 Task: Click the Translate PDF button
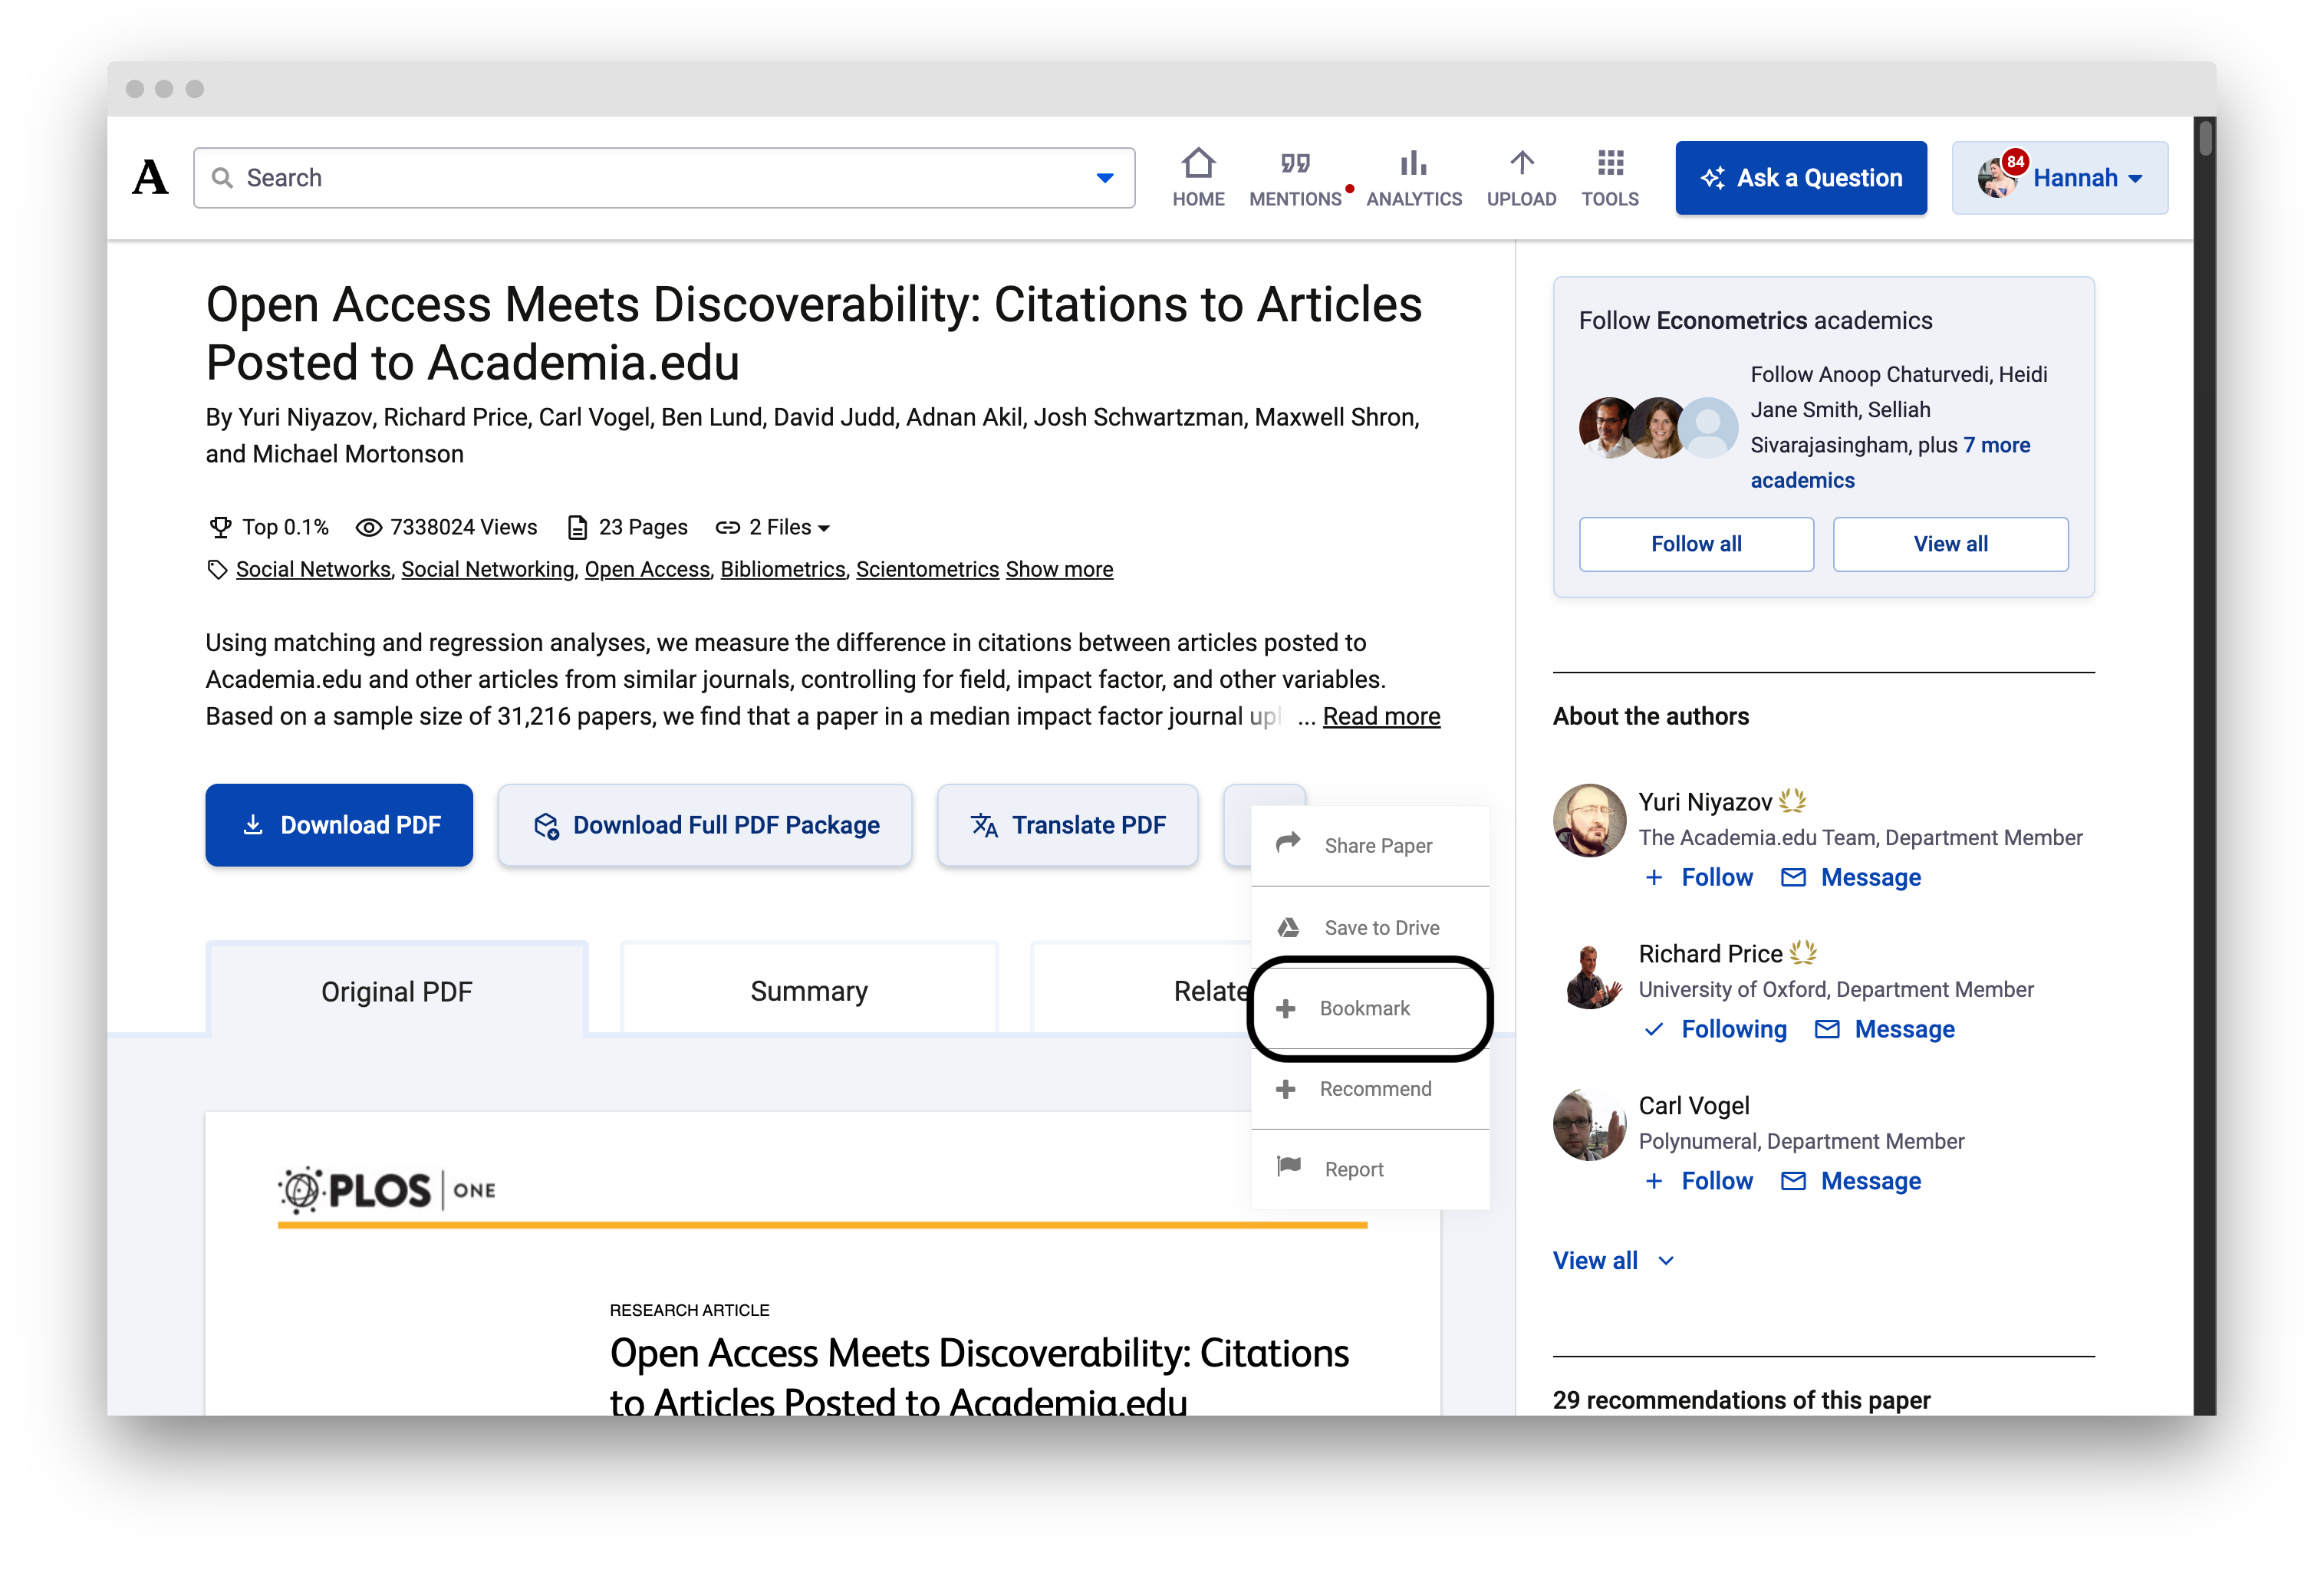click(x=1067, y=825)
